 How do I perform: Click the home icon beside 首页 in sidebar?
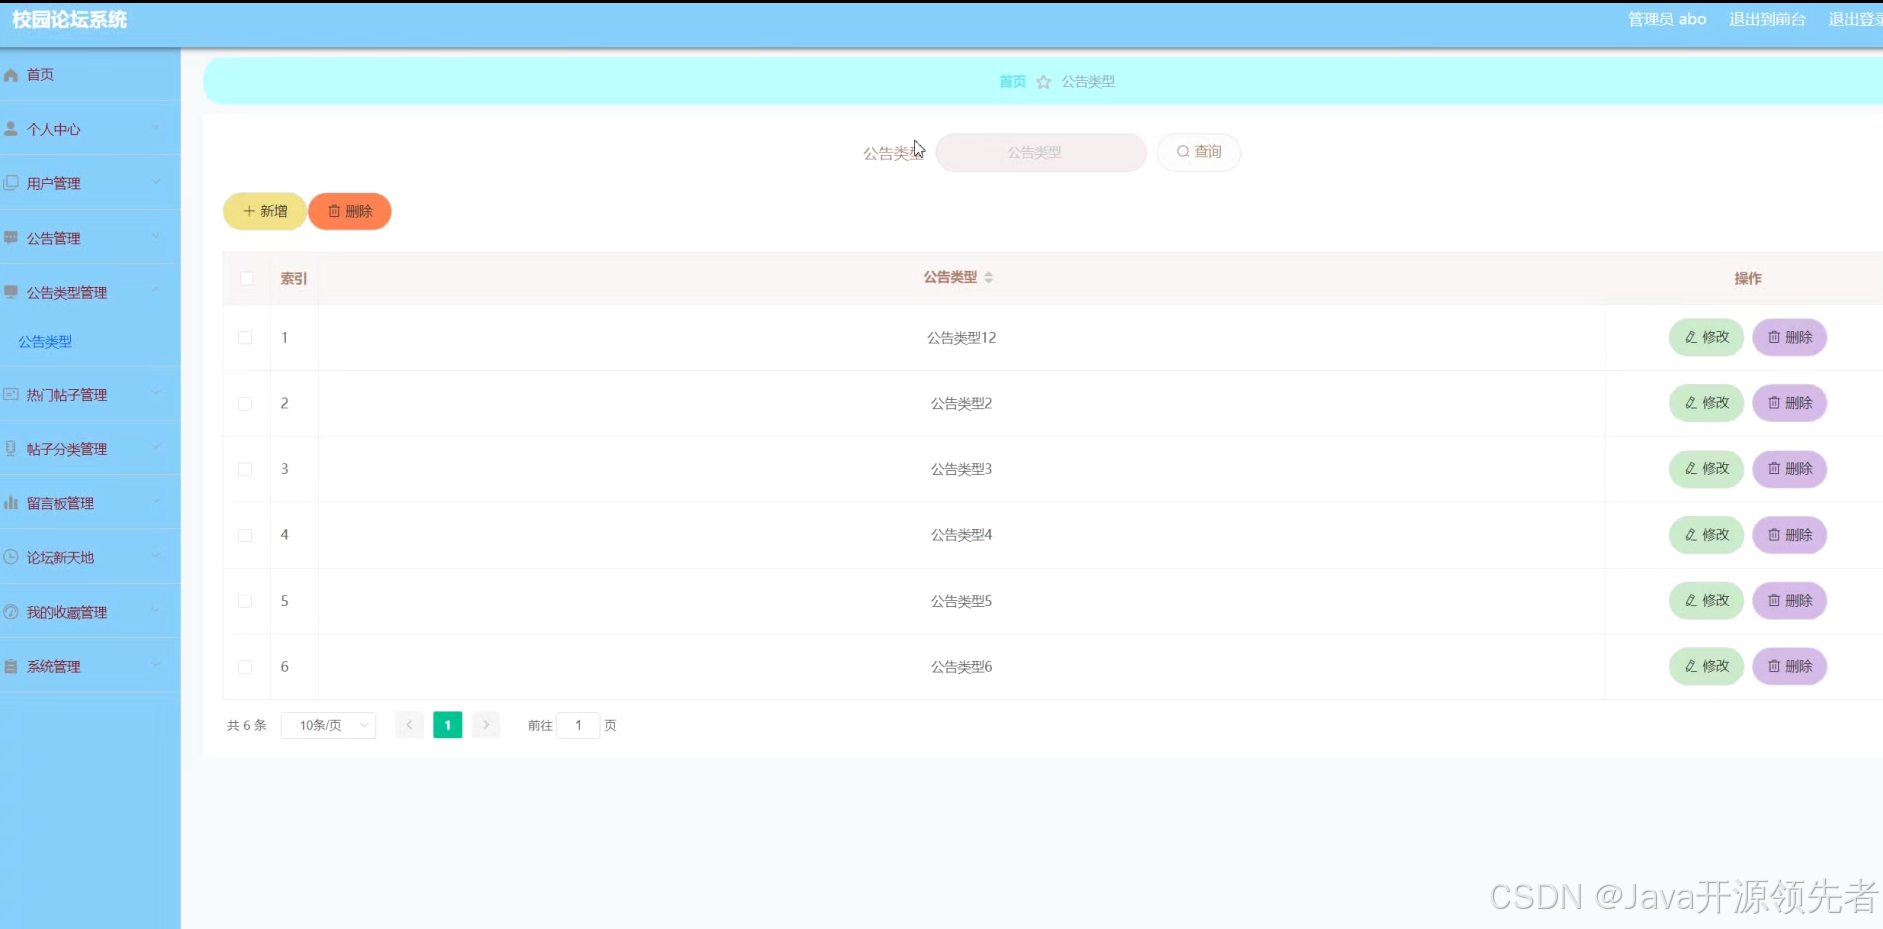click(11, 75)
